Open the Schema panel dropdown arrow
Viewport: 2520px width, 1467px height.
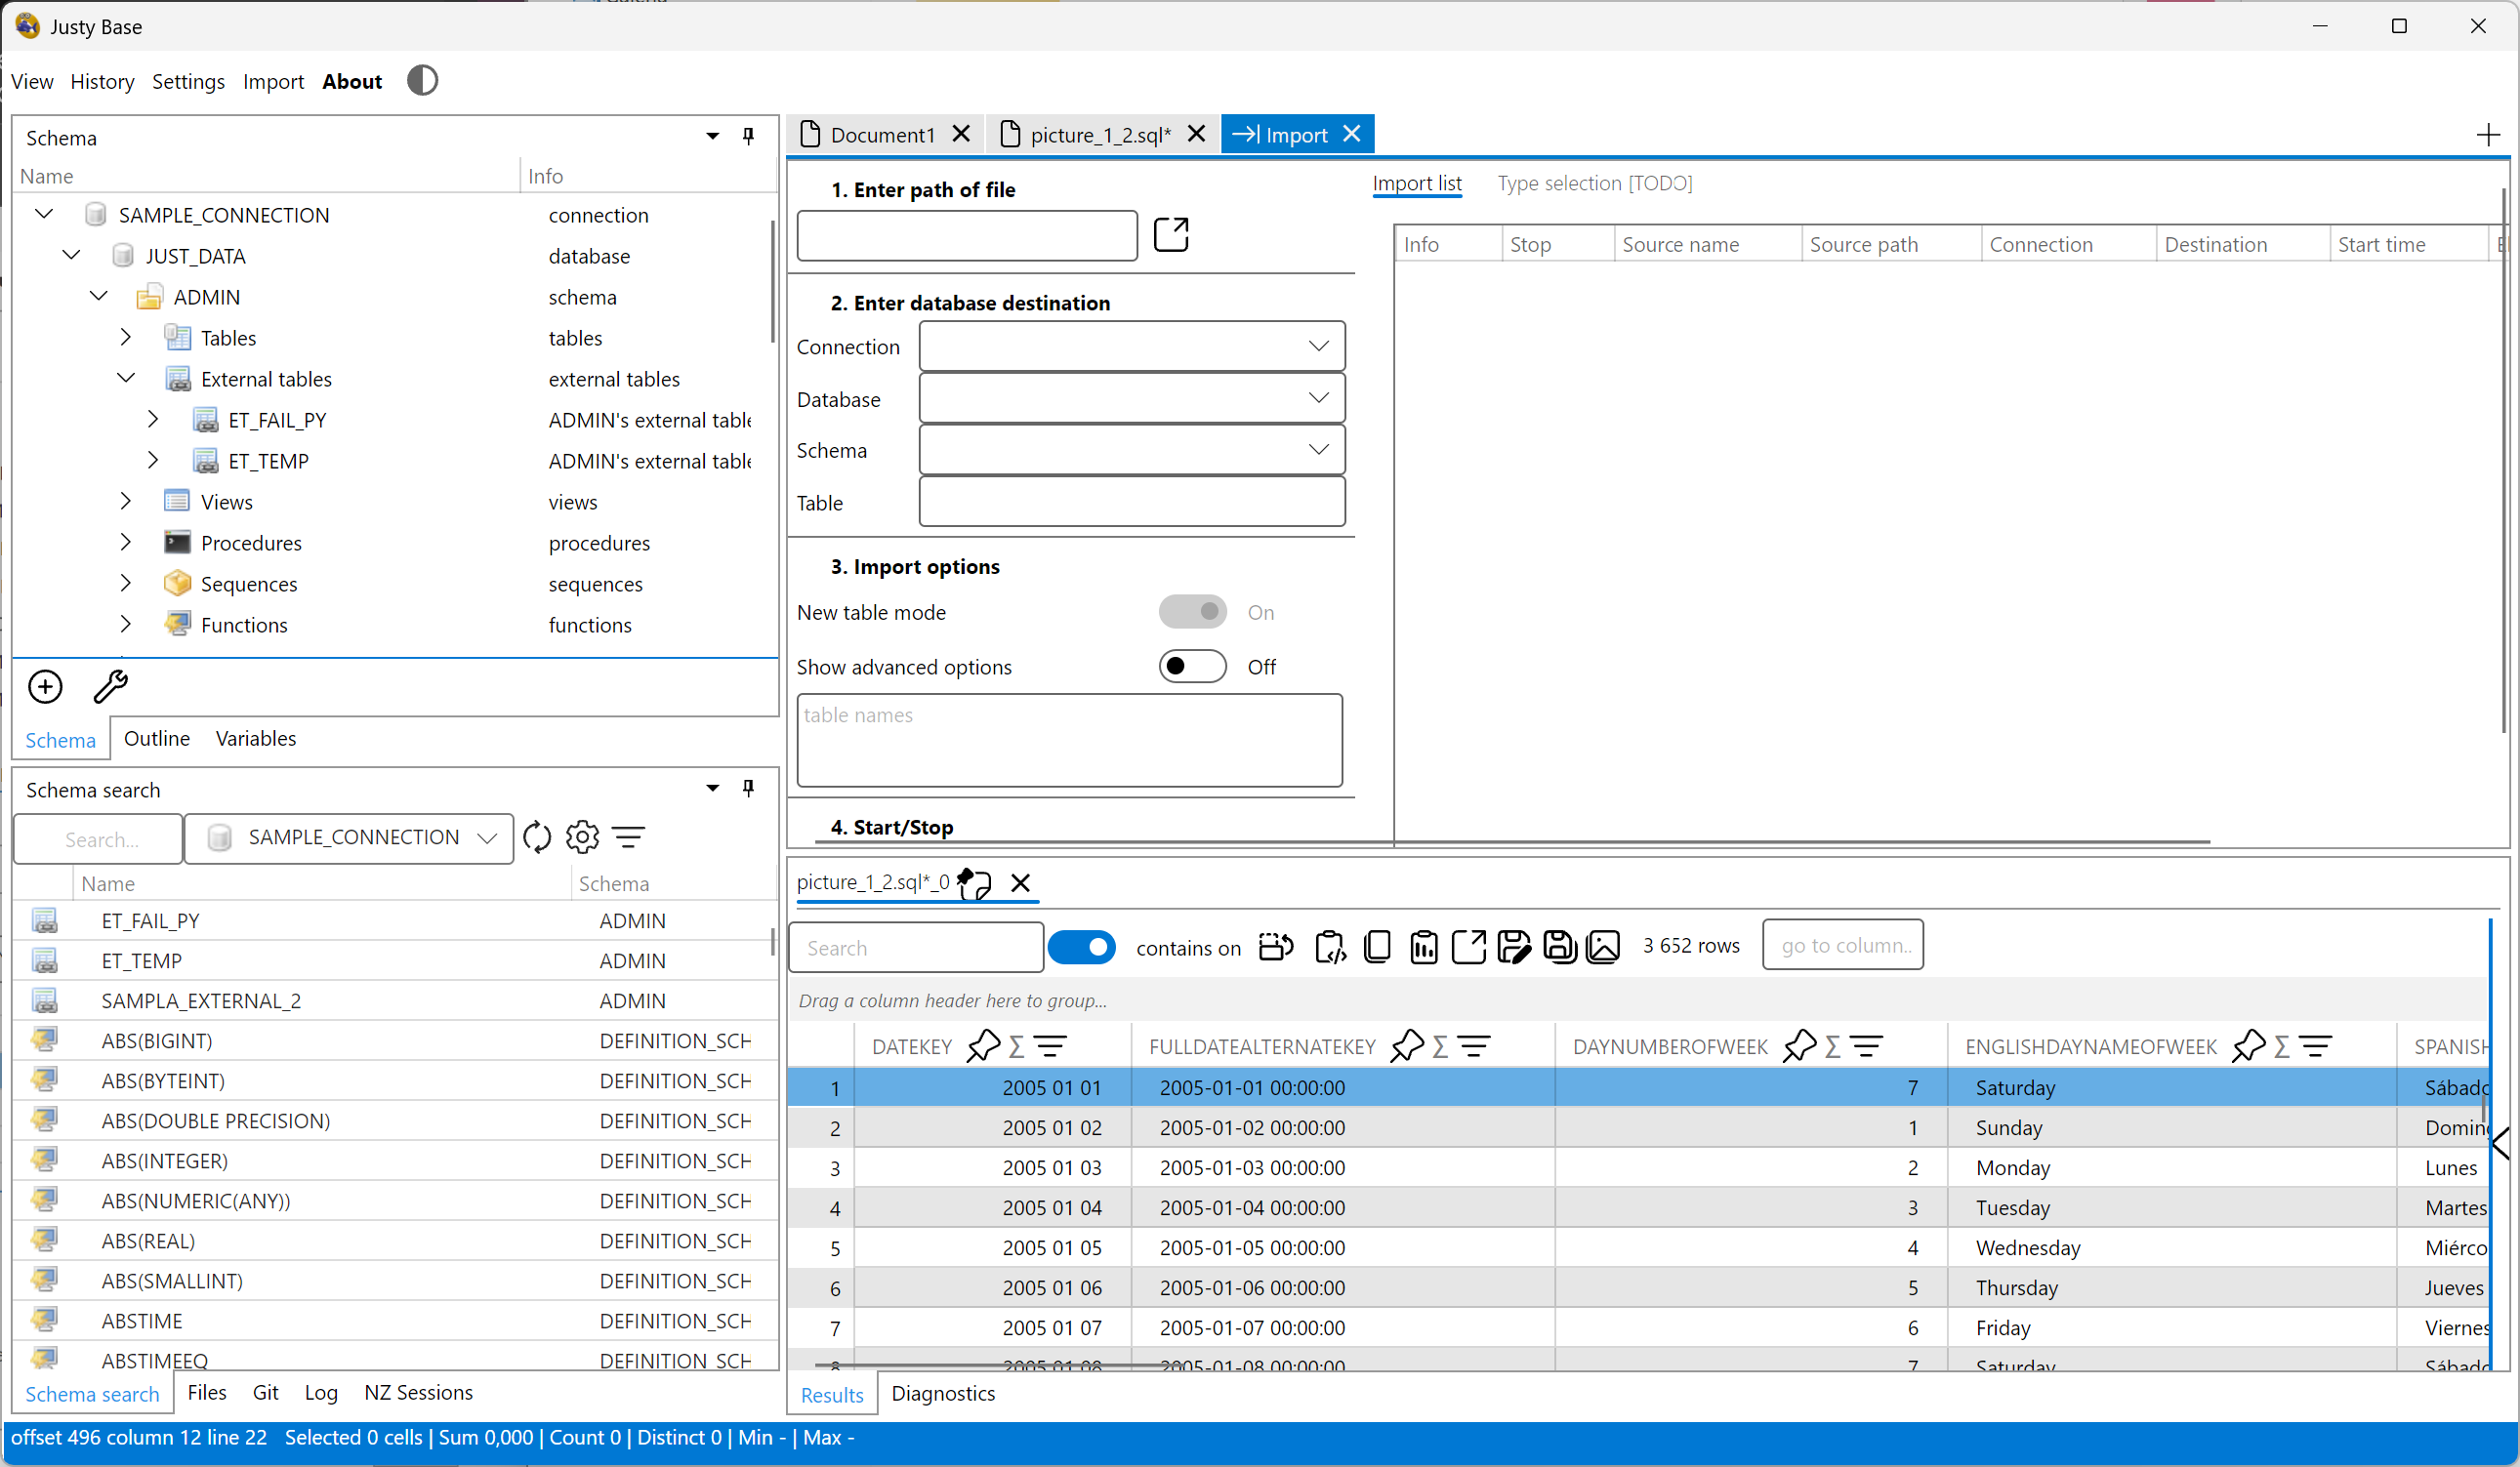coord(712,136)
